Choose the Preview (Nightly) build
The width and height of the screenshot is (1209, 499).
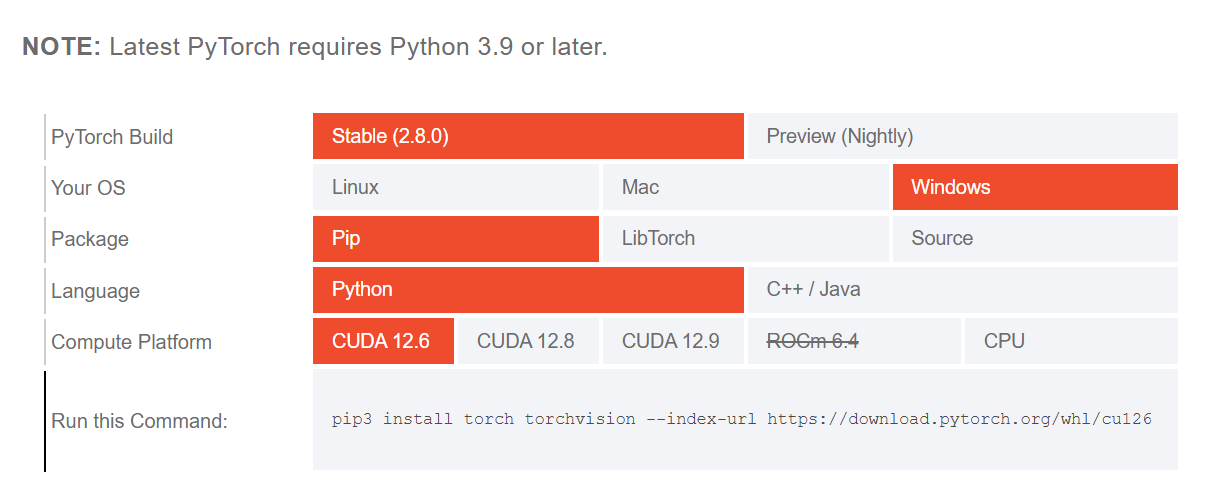tap(963, 136)
